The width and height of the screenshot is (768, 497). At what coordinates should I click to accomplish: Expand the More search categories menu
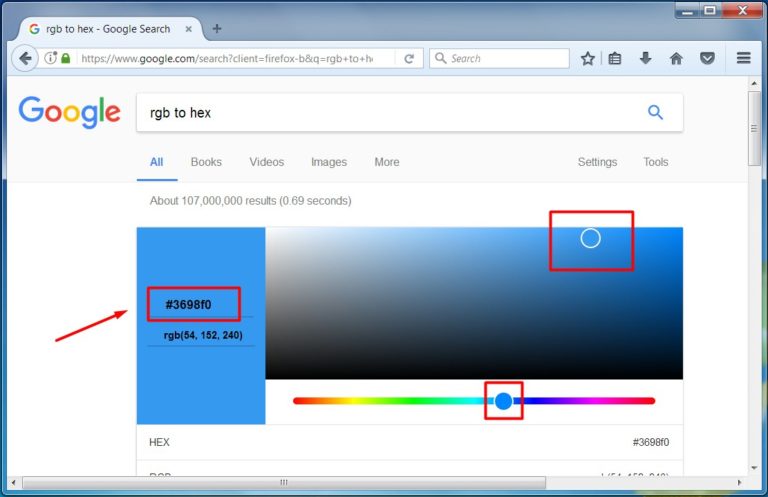pyautogui.click(x=387, y=162)
